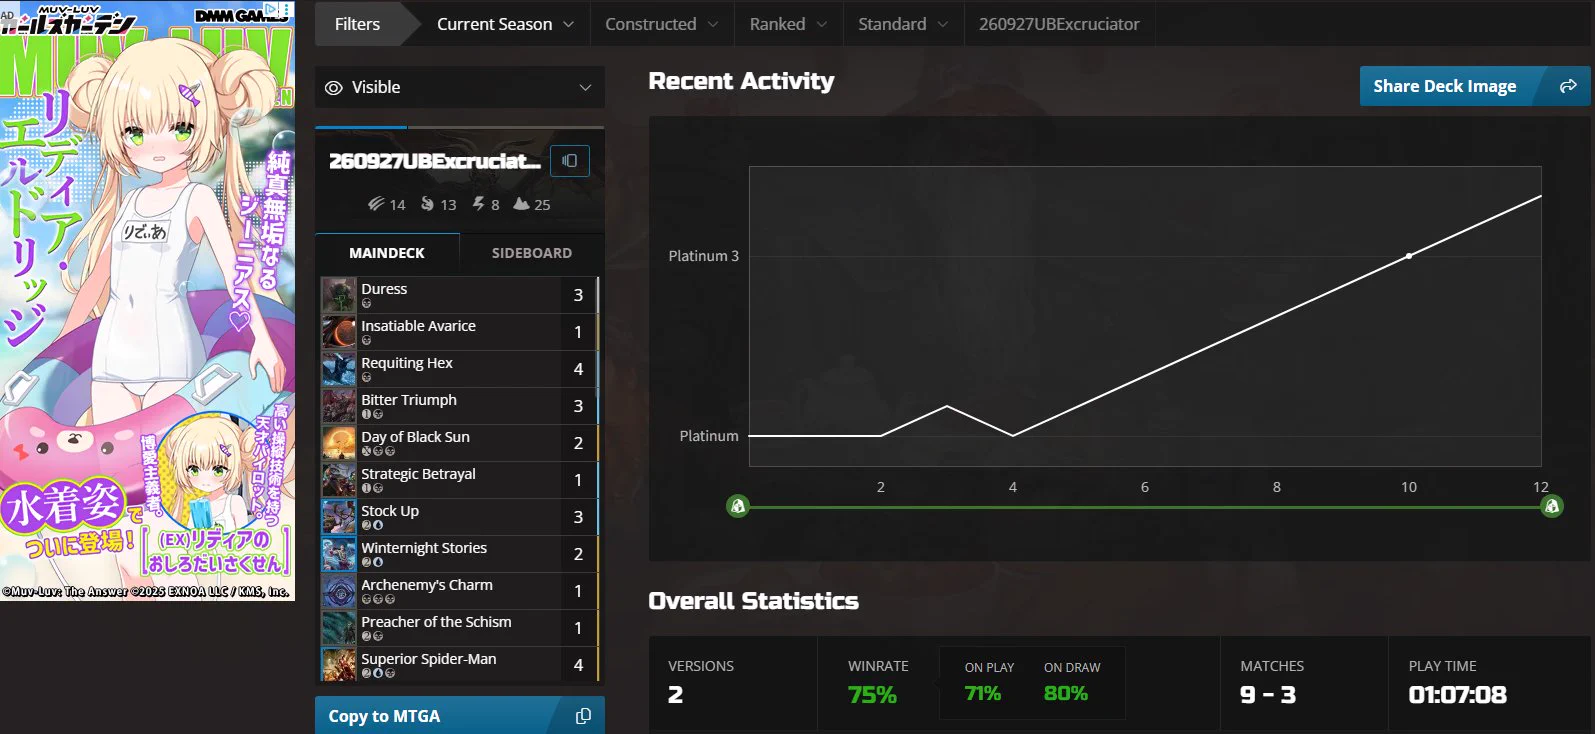
Task: Expand the Ranked mode dropdown
Action: click(789, 24)
